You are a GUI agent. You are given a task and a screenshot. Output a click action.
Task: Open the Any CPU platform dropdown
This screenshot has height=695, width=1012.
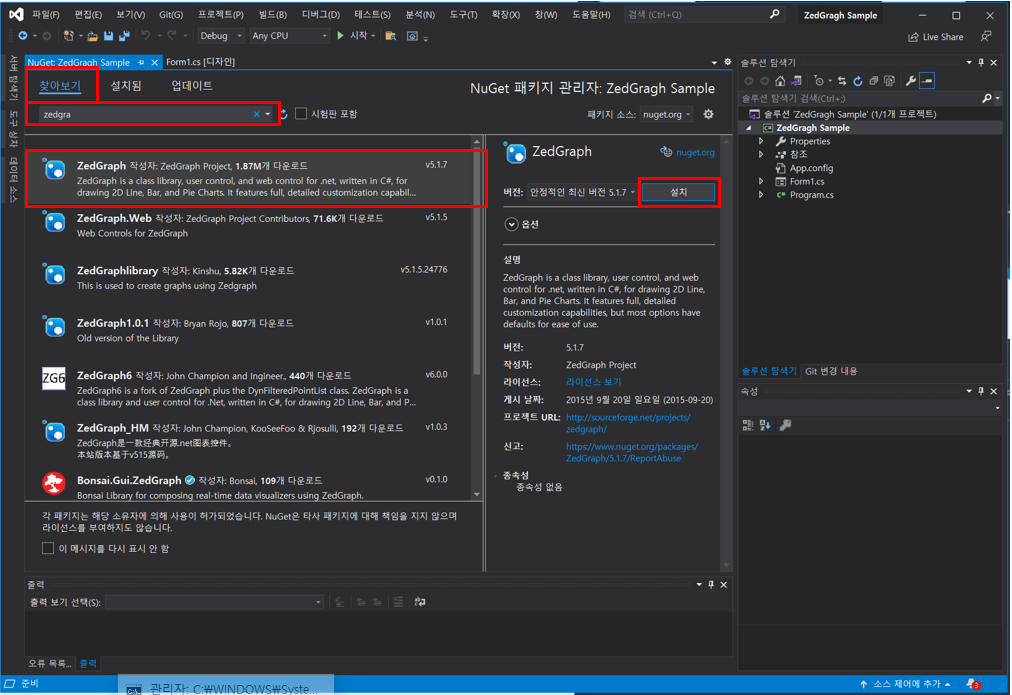tap(289, 36)
